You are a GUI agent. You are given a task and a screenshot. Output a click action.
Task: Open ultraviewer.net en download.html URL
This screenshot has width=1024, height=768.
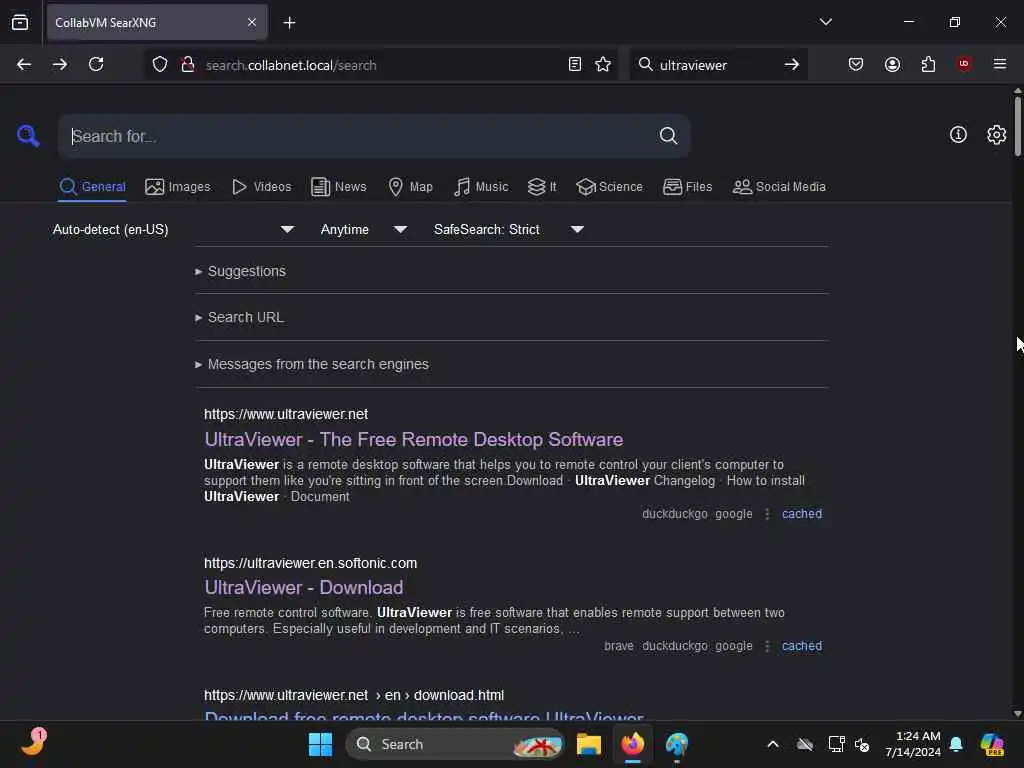354,696
